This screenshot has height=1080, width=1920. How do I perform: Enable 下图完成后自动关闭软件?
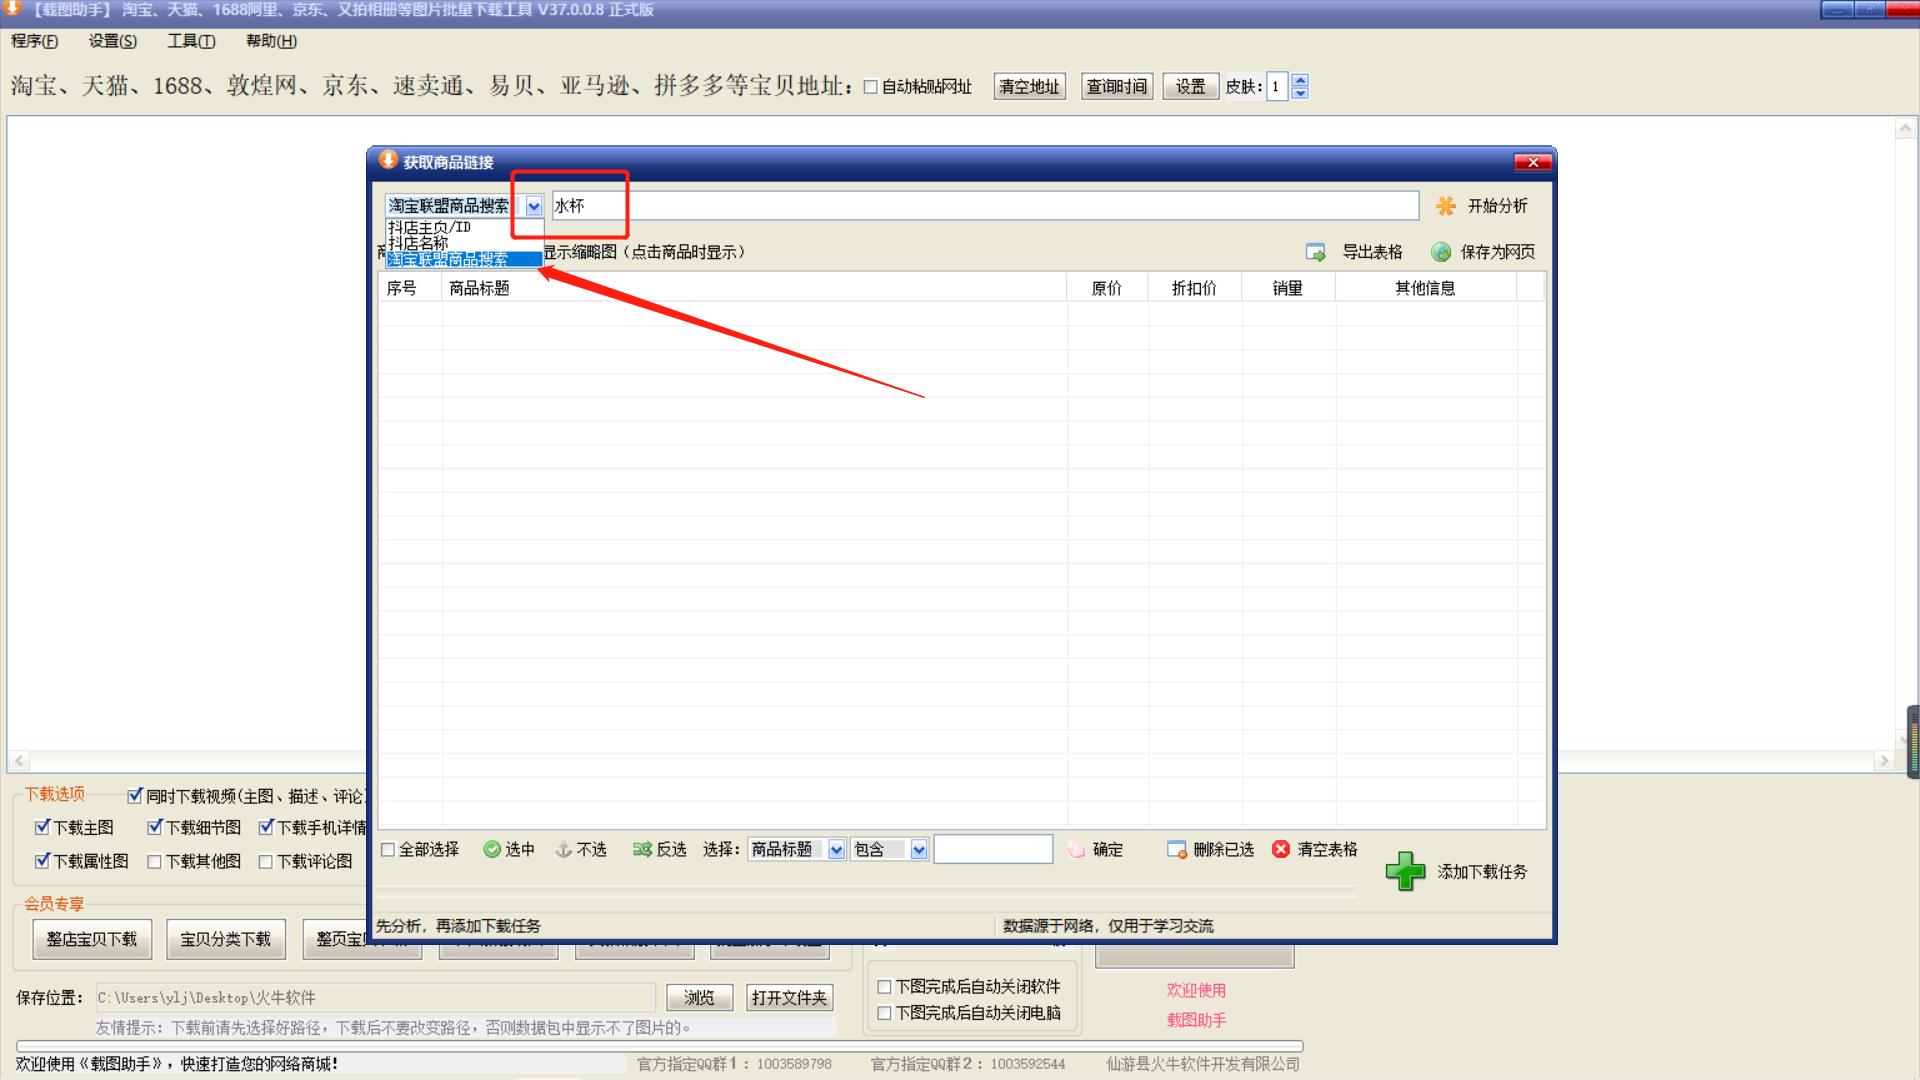click(x=884, y=986)
